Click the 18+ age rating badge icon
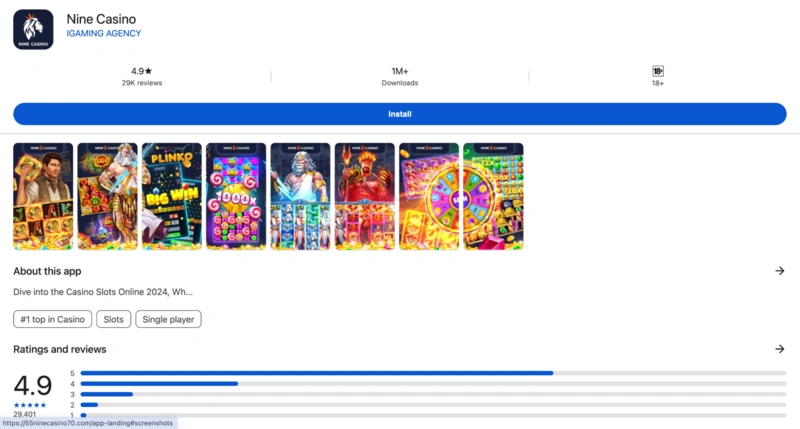The height and width of the screenshot is (429, 800). click(x=658, y=71)
